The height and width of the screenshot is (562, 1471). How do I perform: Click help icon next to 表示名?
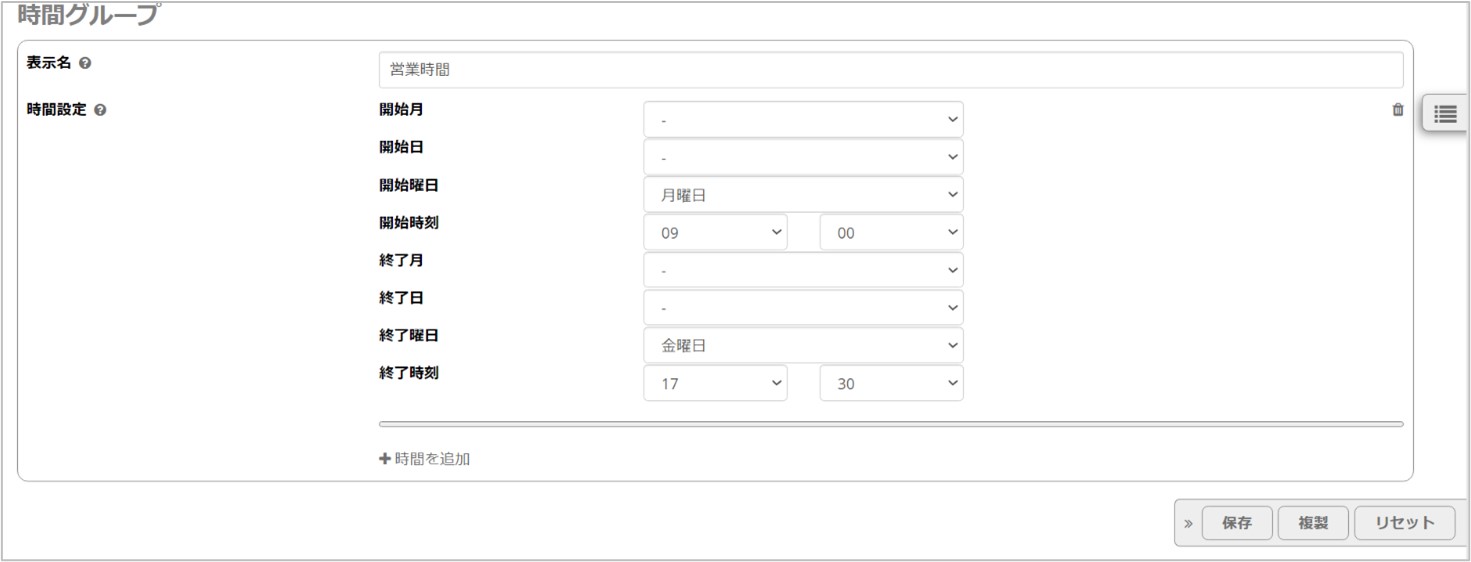pos(85,63)
